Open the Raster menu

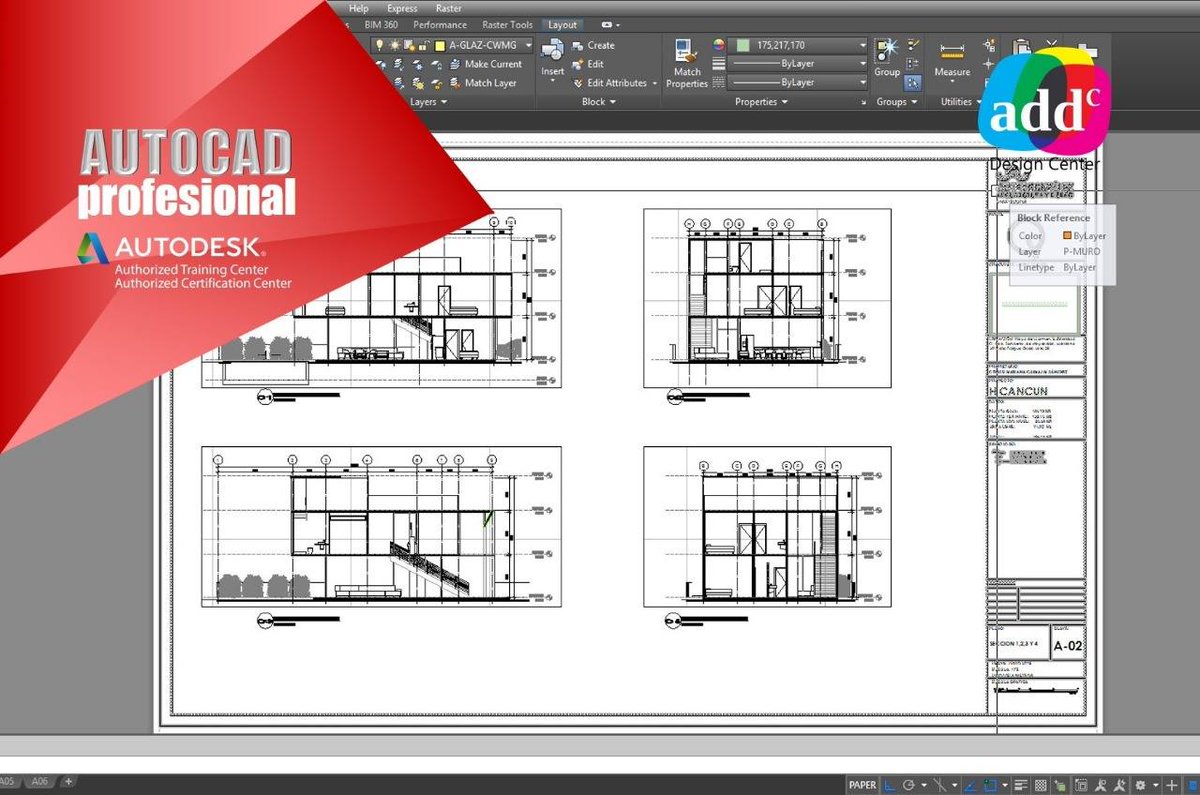point(449,8)
